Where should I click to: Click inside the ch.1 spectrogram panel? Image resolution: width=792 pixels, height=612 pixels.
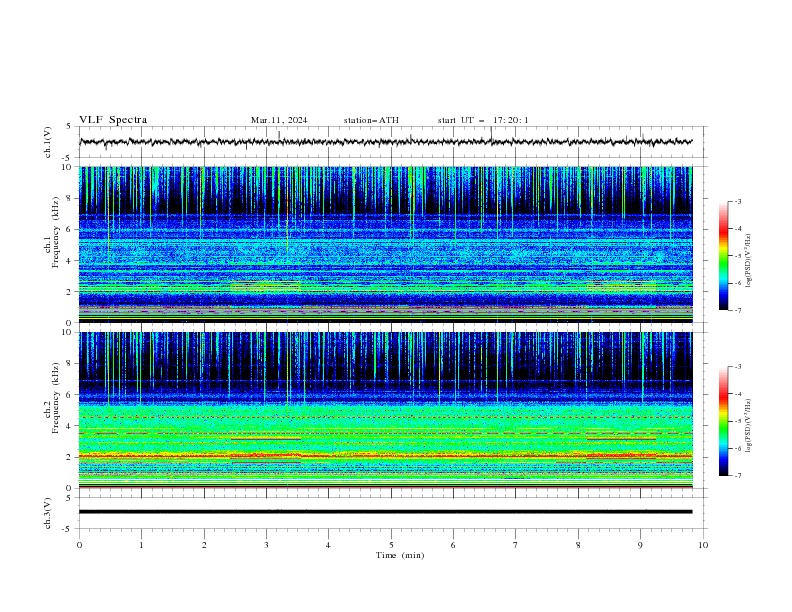pyautogui.click(x=385, y=244)
